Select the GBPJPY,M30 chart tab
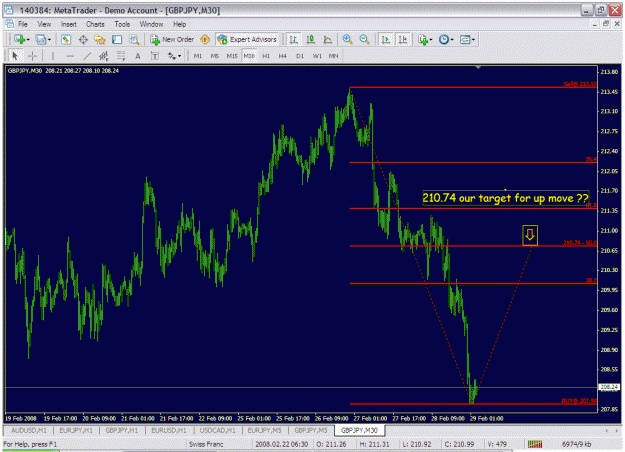The height and width of the screenshot is (452, 625). (x=359, y=430)
